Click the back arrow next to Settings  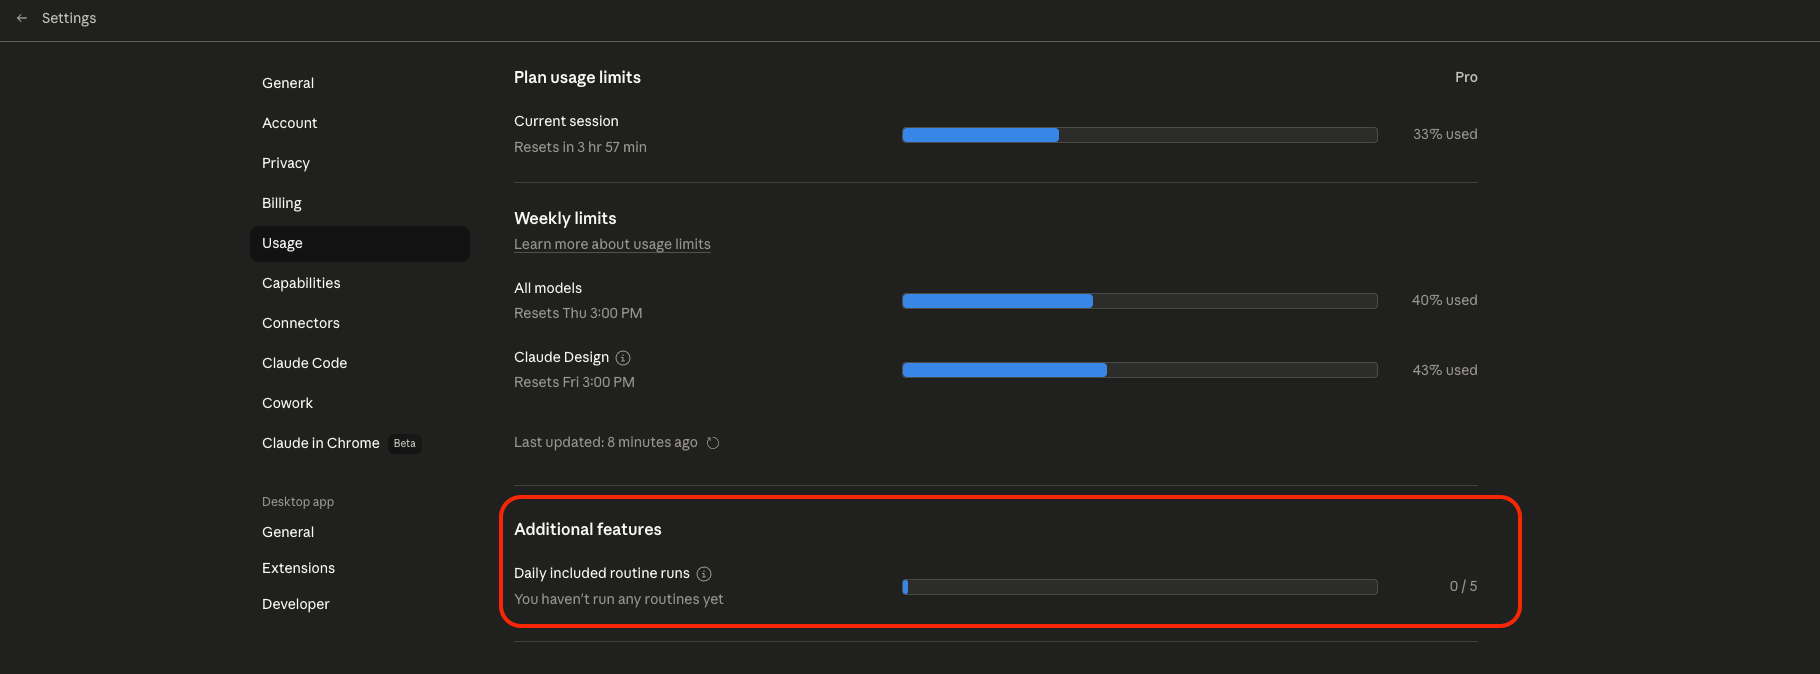pos(22,18)
